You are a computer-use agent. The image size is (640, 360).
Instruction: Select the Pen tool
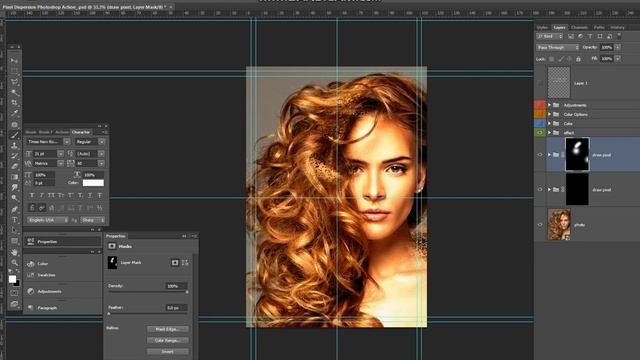[x=14, y=209]
